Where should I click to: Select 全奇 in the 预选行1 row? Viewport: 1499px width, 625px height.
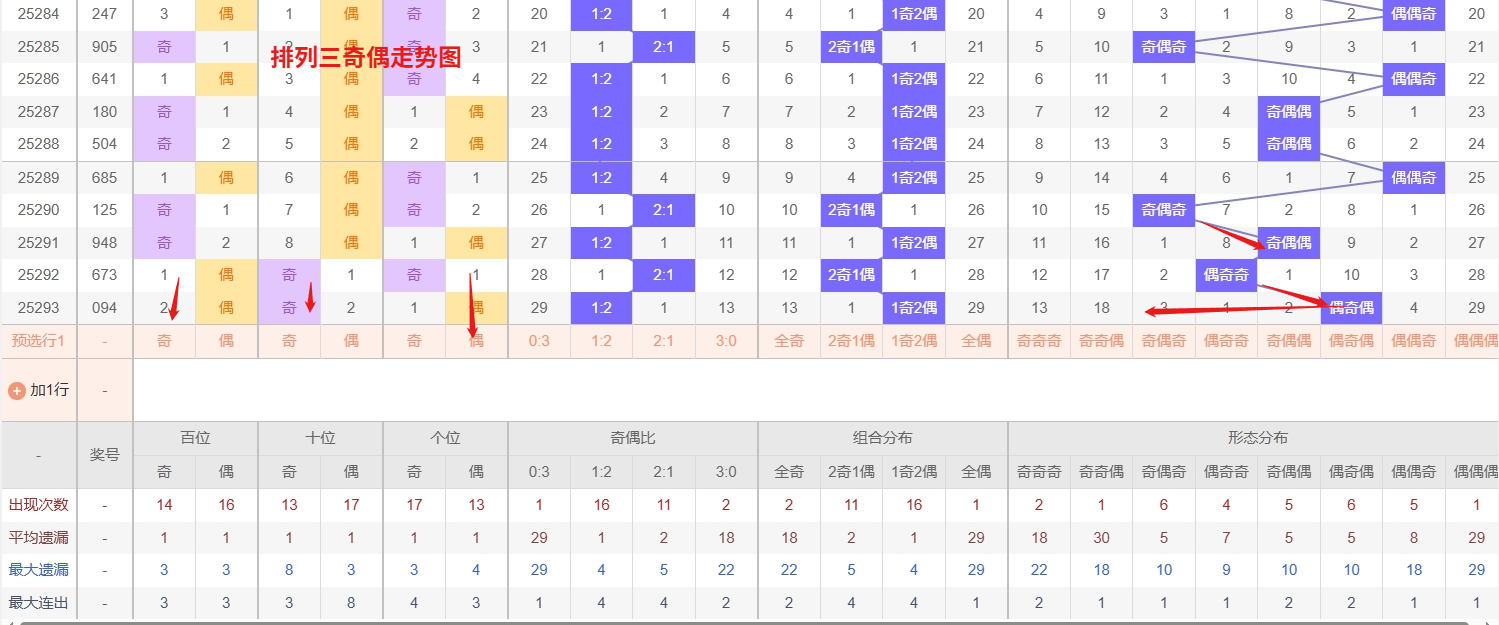[x=789, y=341]
